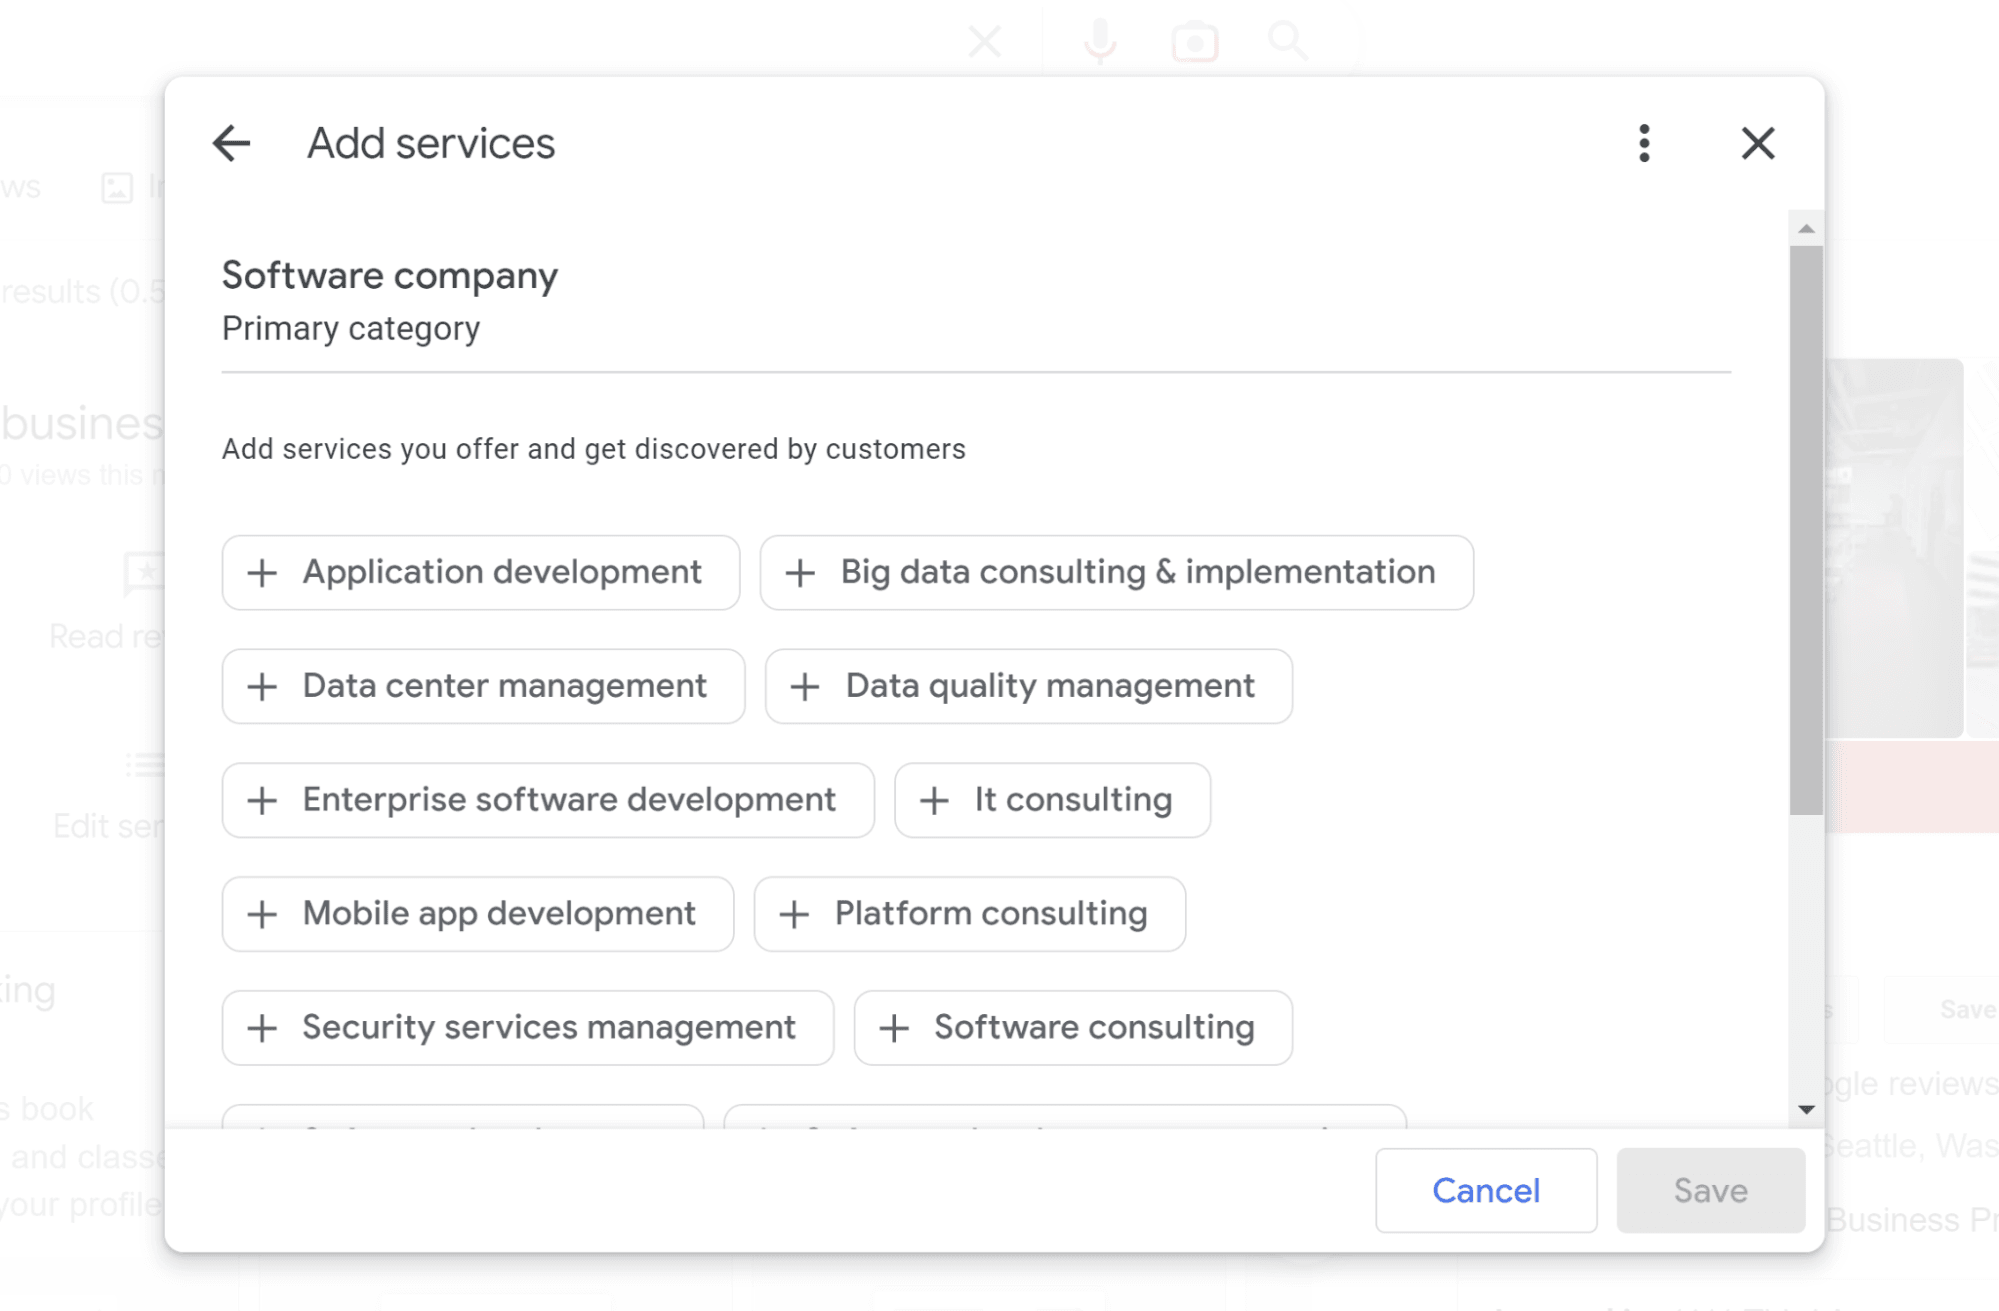
Task: Click plus icon beside Platform consulting
Action: 794,915
